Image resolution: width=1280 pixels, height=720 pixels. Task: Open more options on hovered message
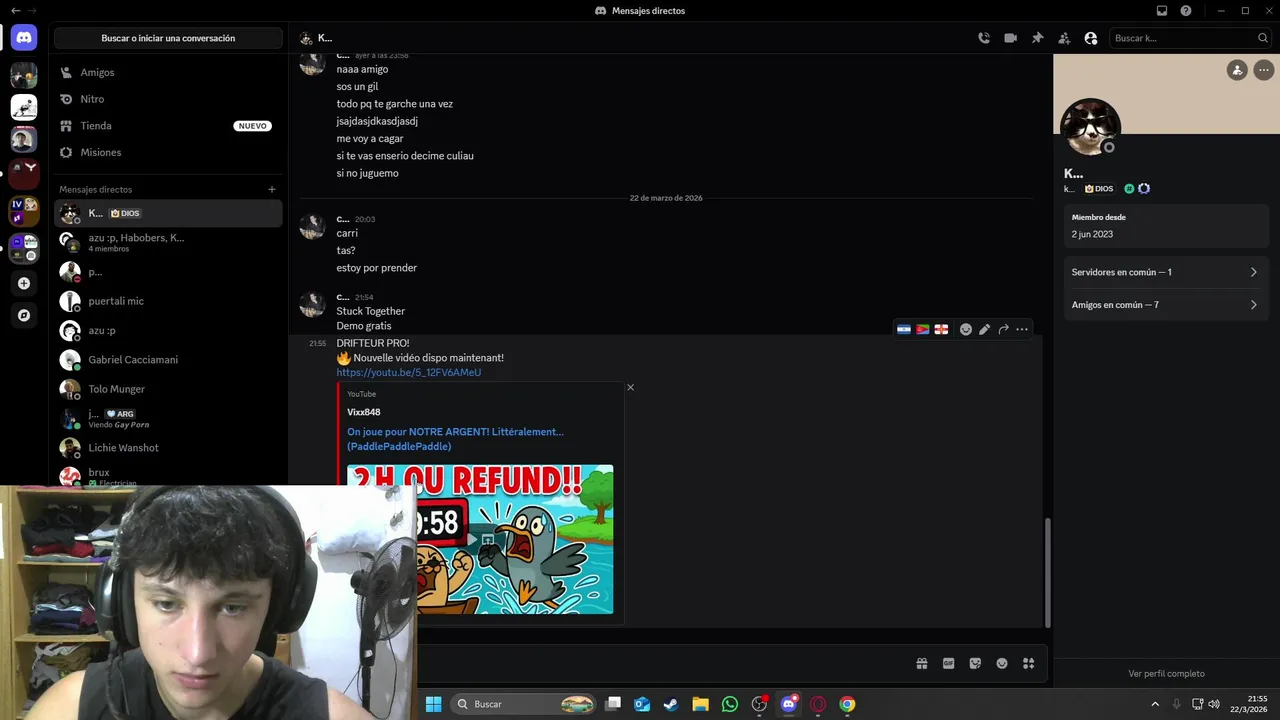pos(1022,329)
